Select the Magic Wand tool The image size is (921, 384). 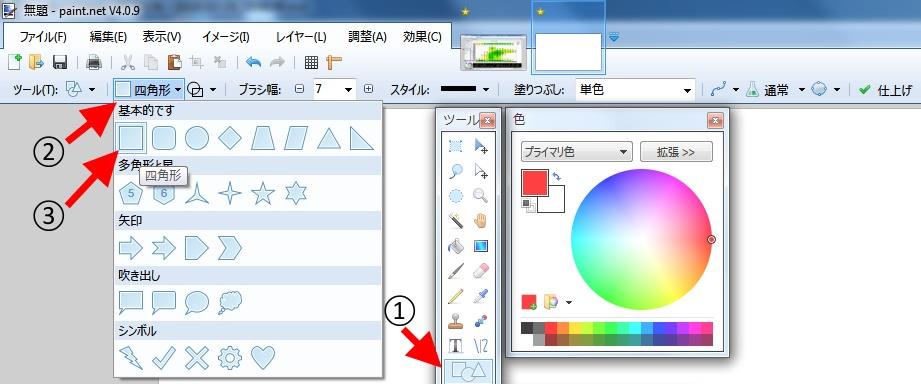tap(455, 220)
